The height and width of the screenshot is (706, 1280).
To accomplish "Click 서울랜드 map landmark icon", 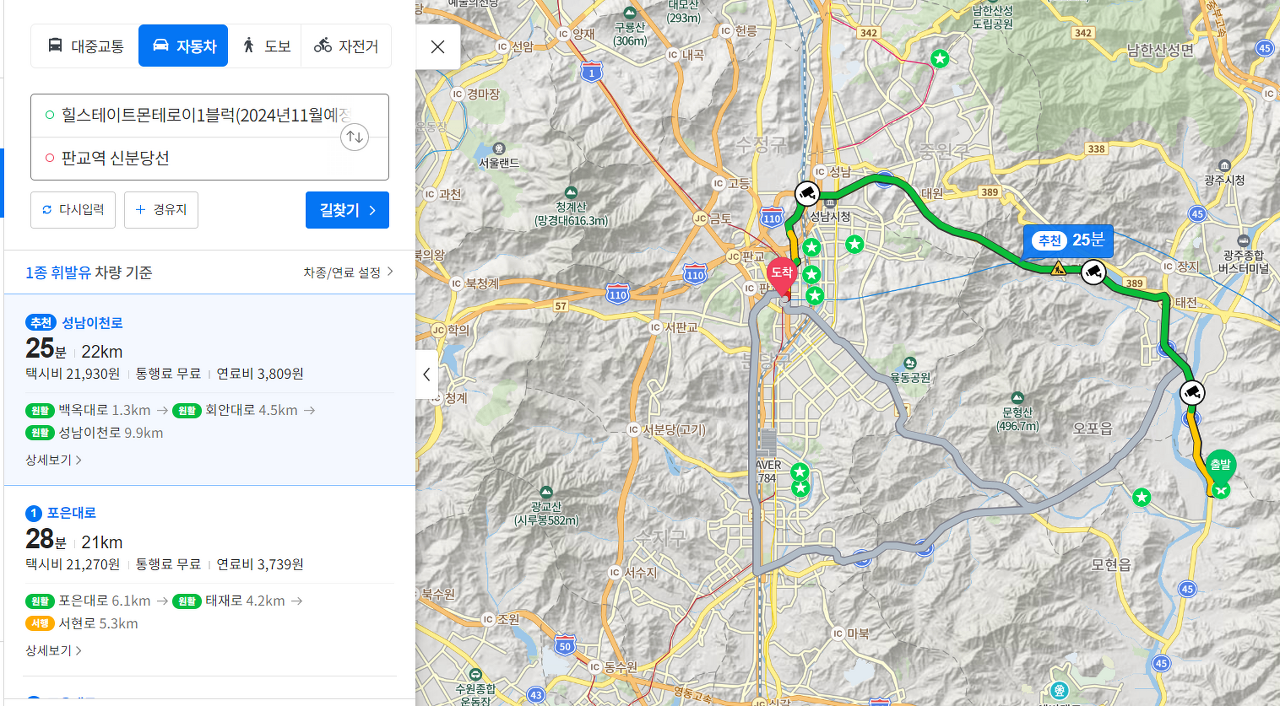I will tap(497, 148).
